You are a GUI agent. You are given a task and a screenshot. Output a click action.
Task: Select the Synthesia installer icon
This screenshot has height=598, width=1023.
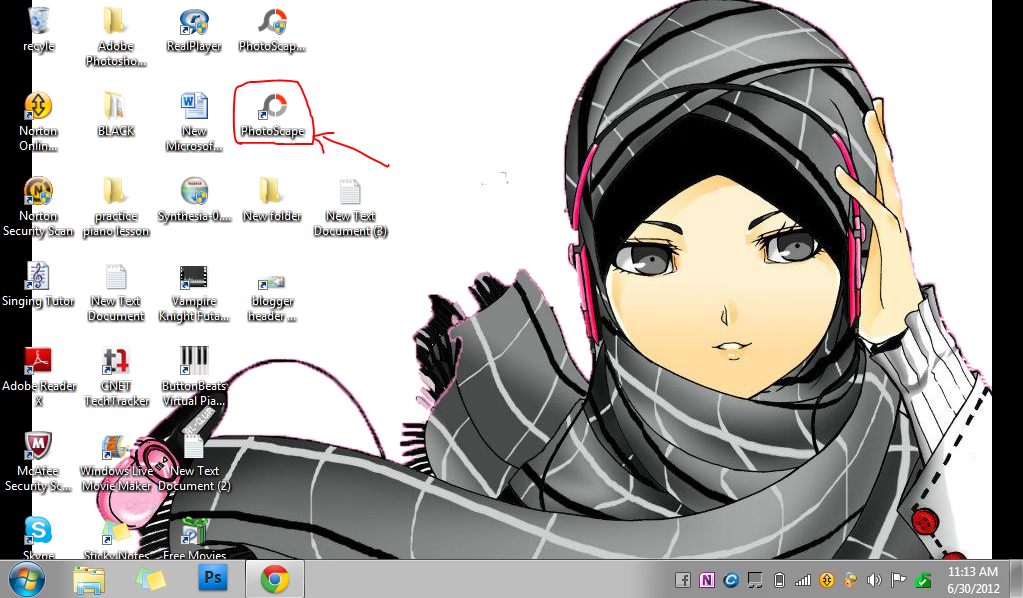(194, 200)
